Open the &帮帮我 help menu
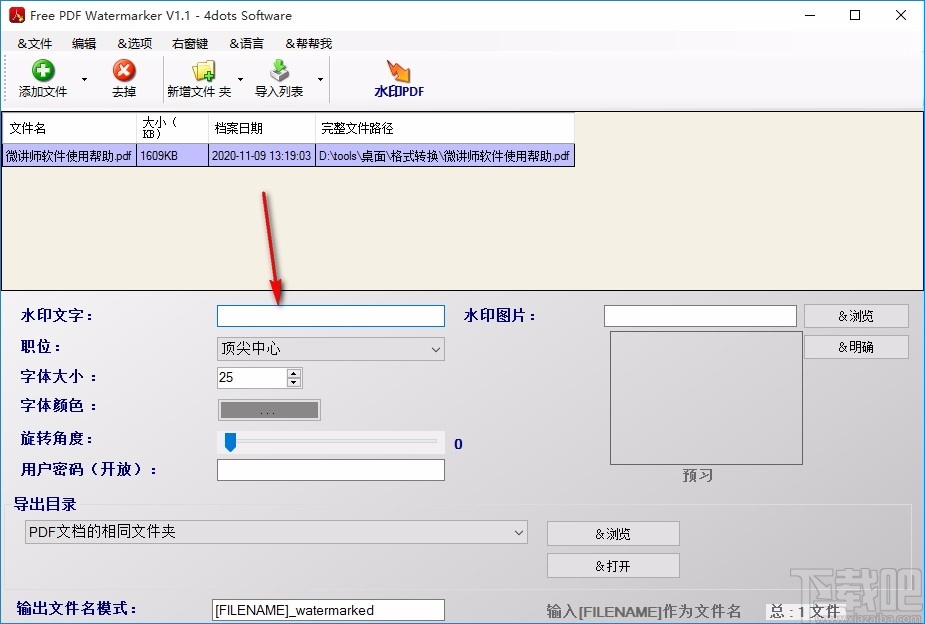 [309, 43]
